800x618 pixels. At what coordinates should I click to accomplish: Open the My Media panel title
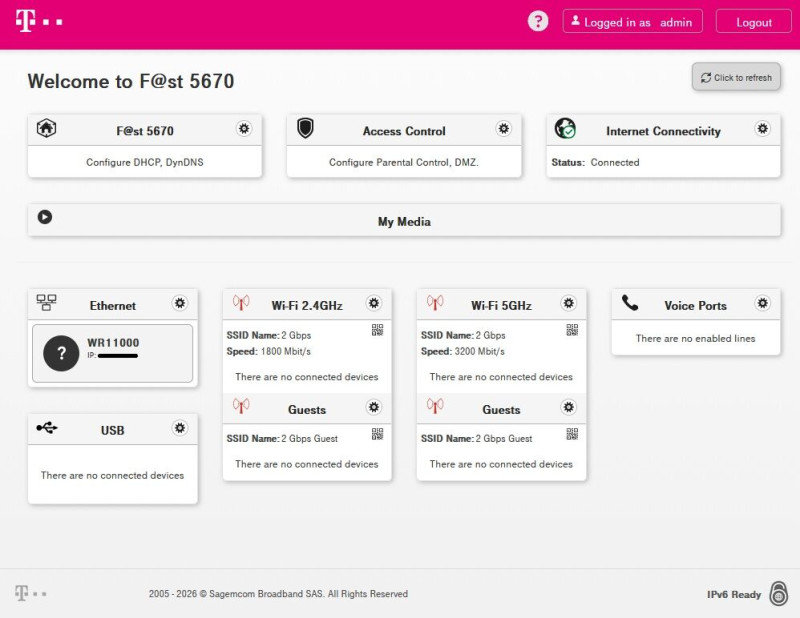tap(404, 221)
